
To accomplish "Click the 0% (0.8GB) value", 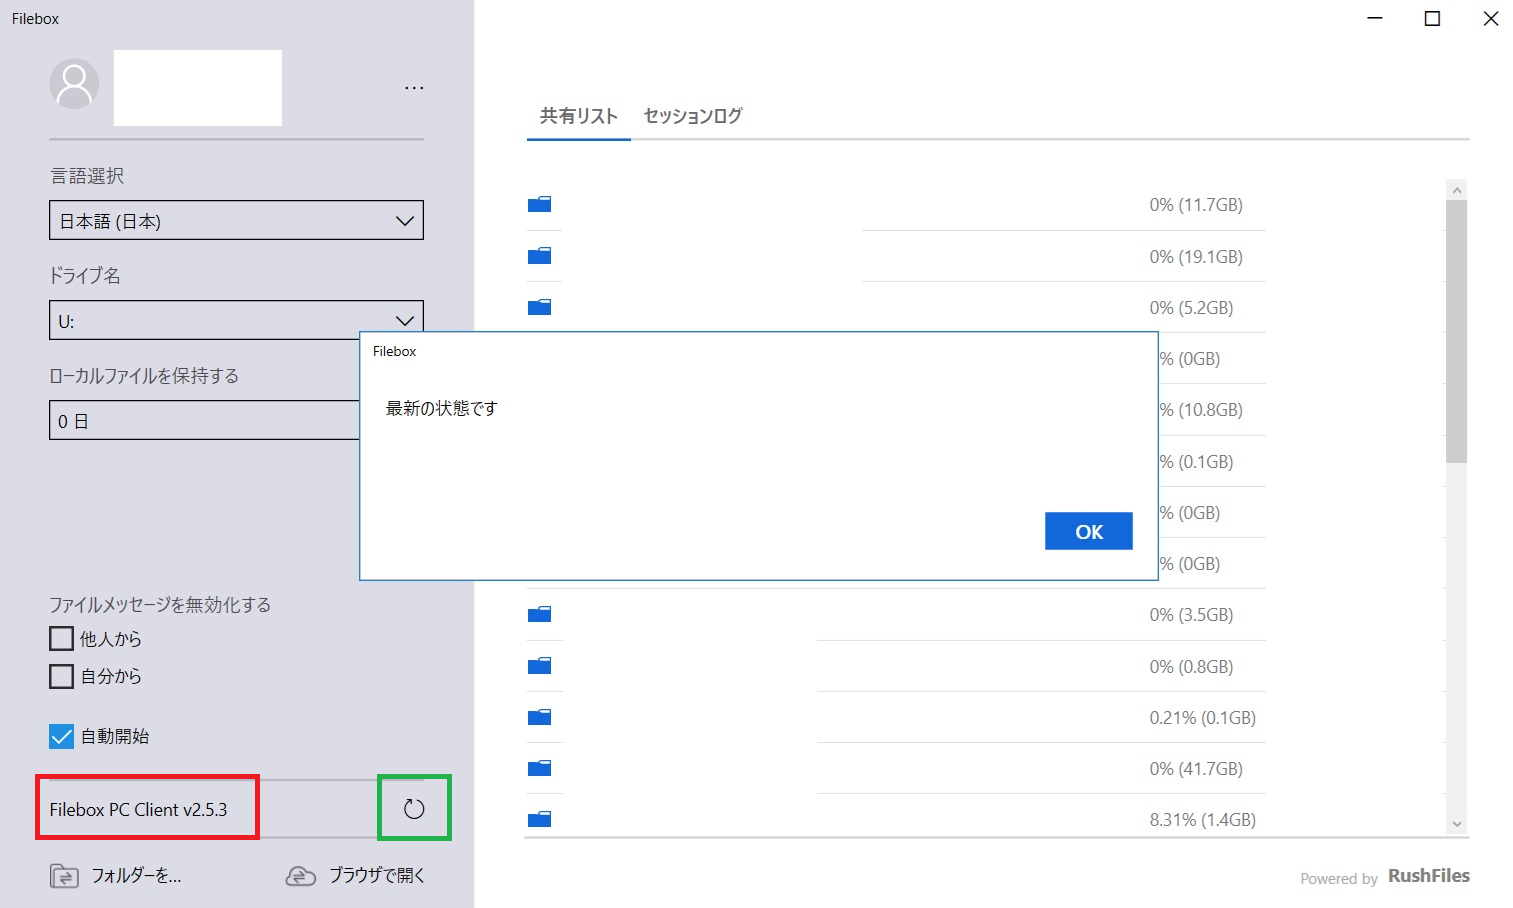I will click(x=1191, y=667).
